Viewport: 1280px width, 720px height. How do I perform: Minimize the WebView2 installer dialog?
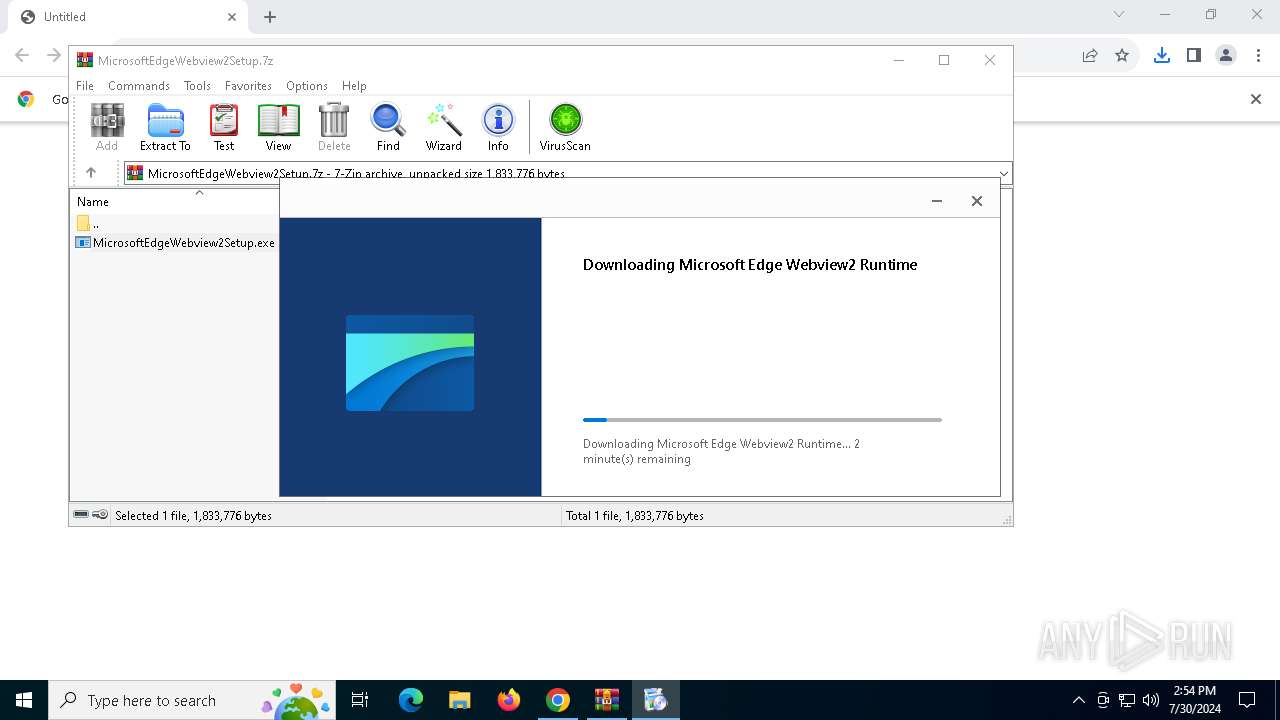click(x=937, y=201)
